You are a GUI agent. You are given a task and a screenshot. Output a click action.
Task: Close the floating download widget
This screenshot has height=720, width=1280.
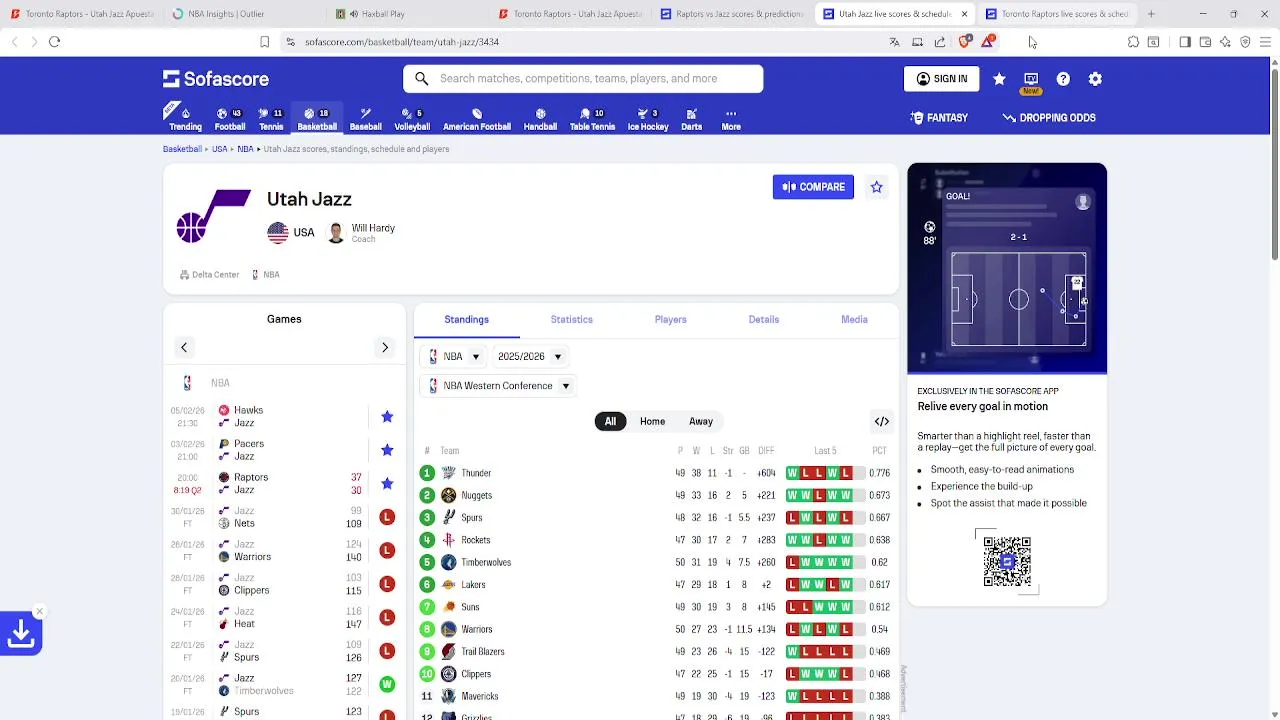click(39, 611)
